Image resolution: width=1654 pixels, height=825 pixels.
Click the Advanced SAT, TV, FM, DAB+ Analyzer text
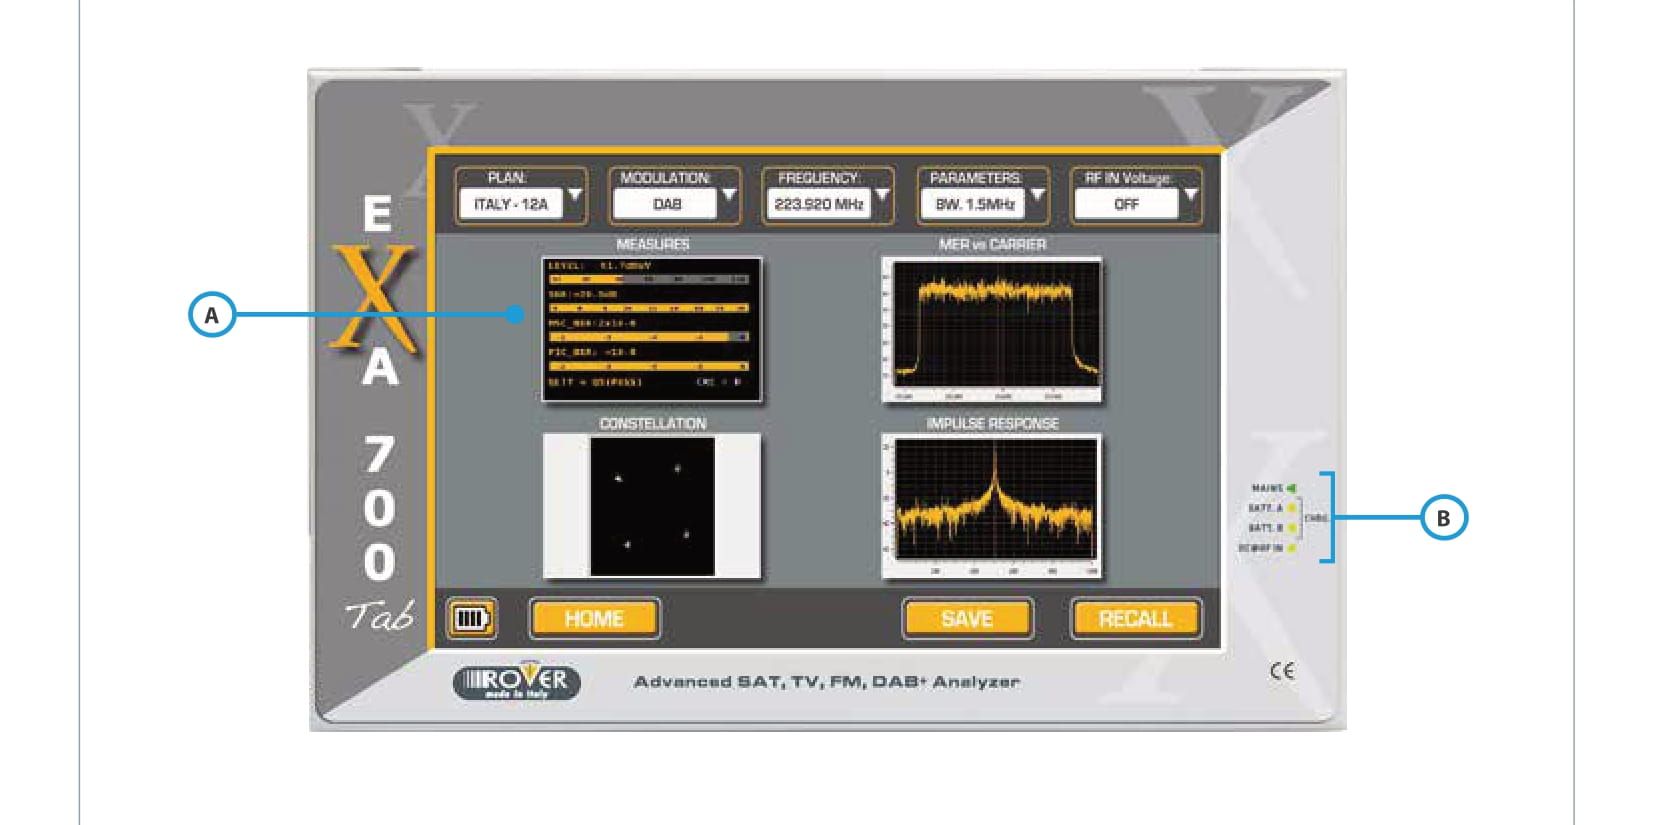(826, 682)
